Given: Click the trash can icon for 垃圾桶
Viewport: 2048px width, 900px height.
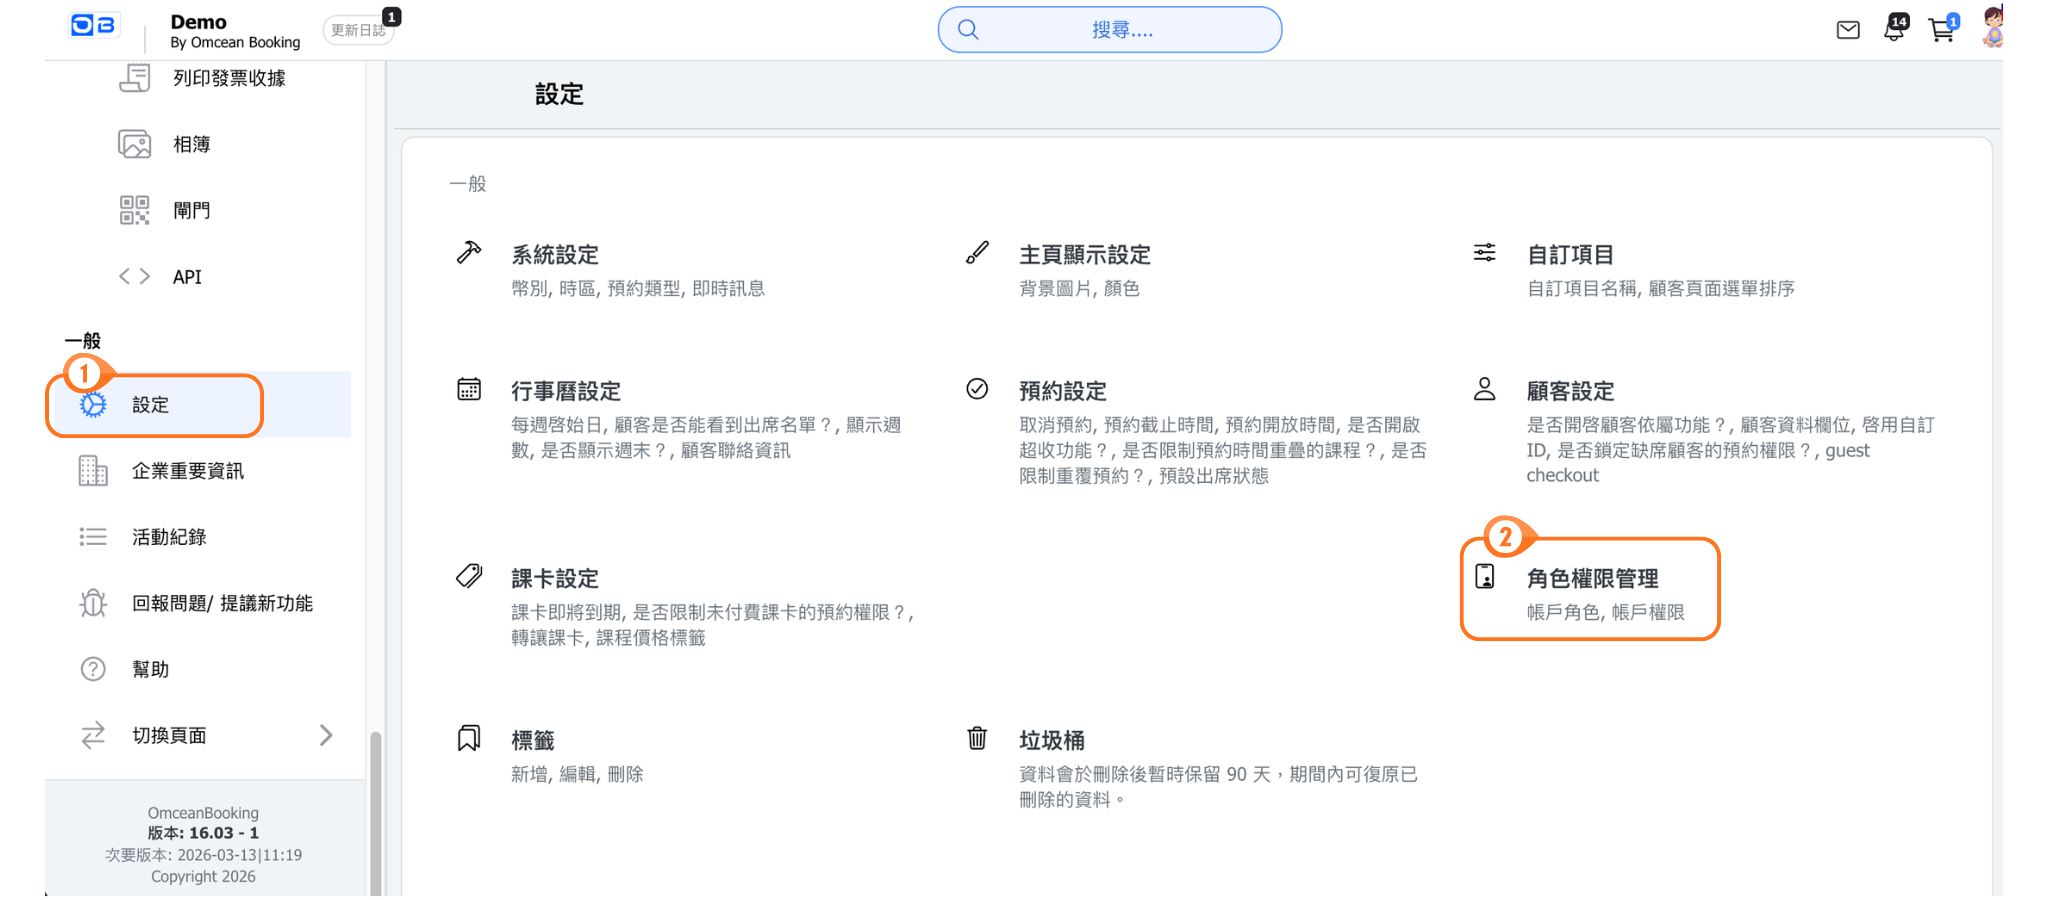Looking at the screenshot, I should tap(977, 738).
